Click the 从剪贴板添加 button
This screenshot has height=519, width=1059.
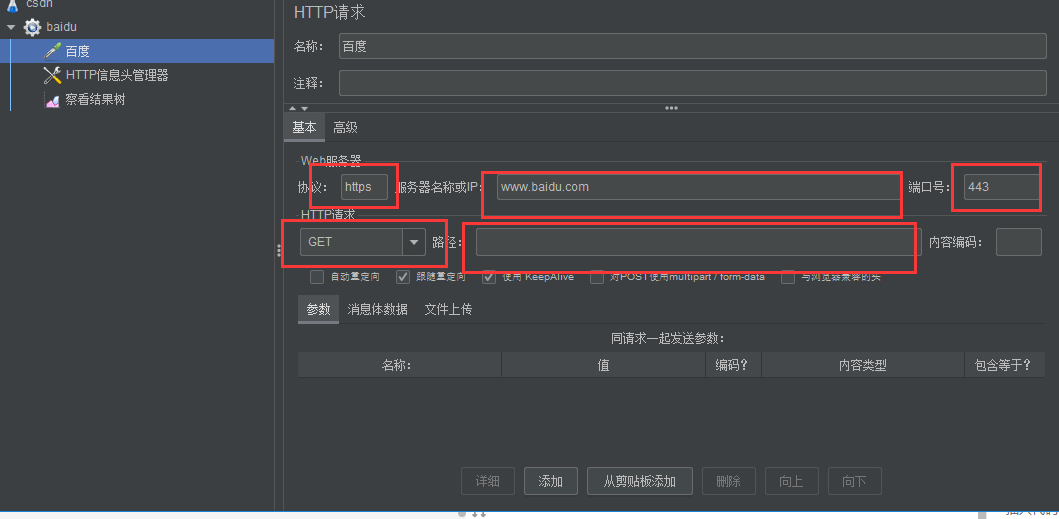click(640, 481)
